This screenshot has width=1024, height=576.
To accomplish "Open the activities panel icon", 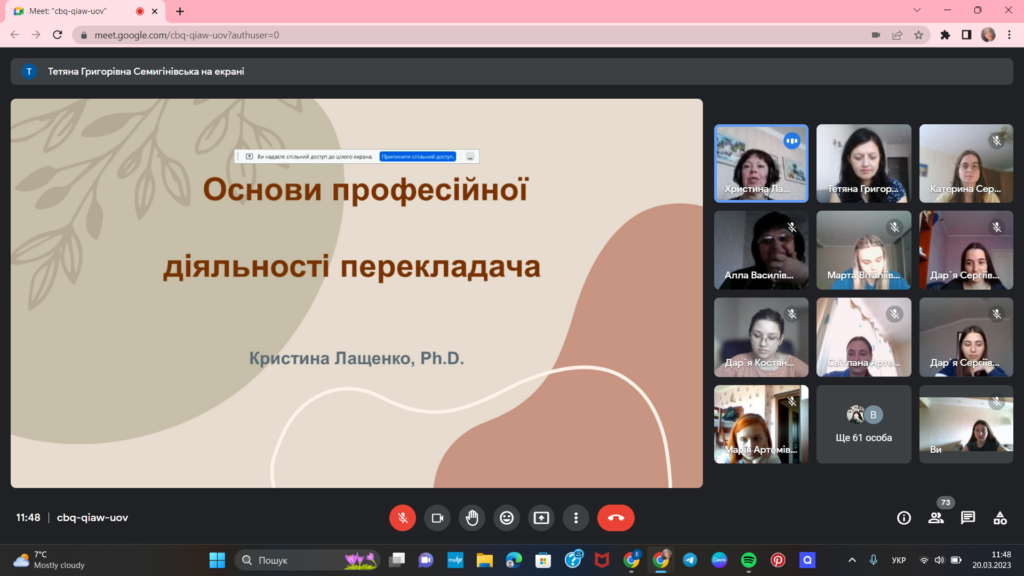I will pos(1000,517).
